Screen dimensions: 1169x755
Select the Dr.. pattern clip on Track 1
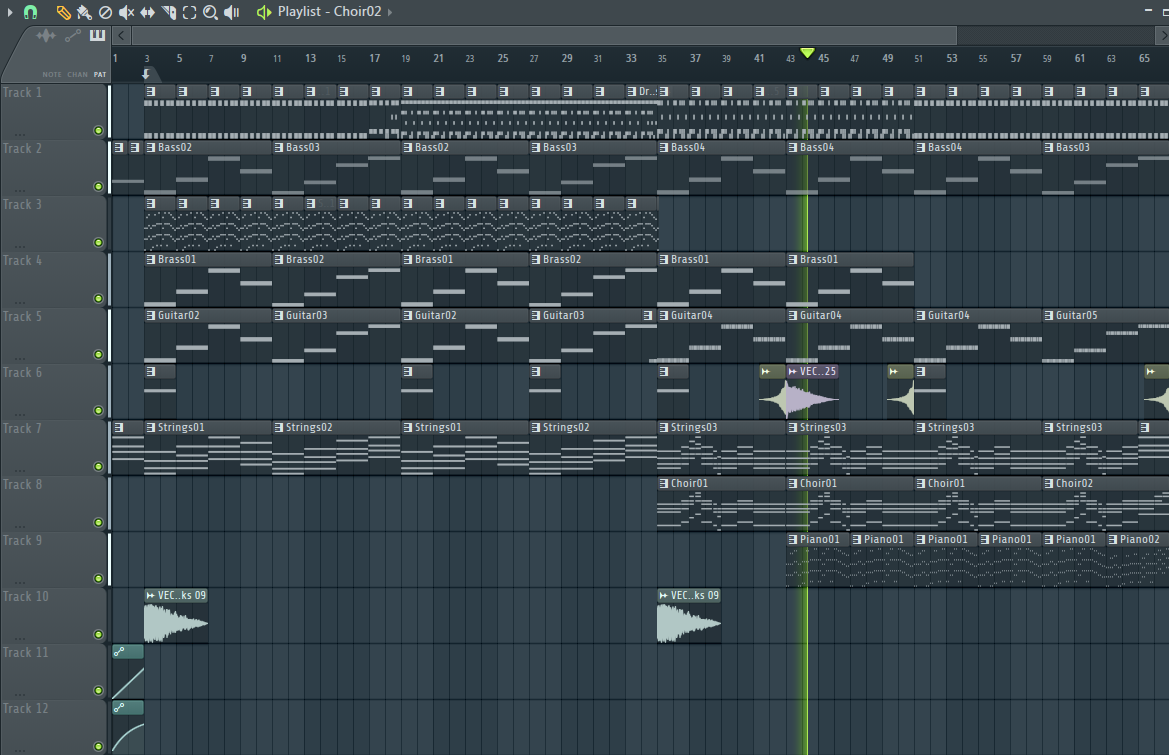[641, 111]
